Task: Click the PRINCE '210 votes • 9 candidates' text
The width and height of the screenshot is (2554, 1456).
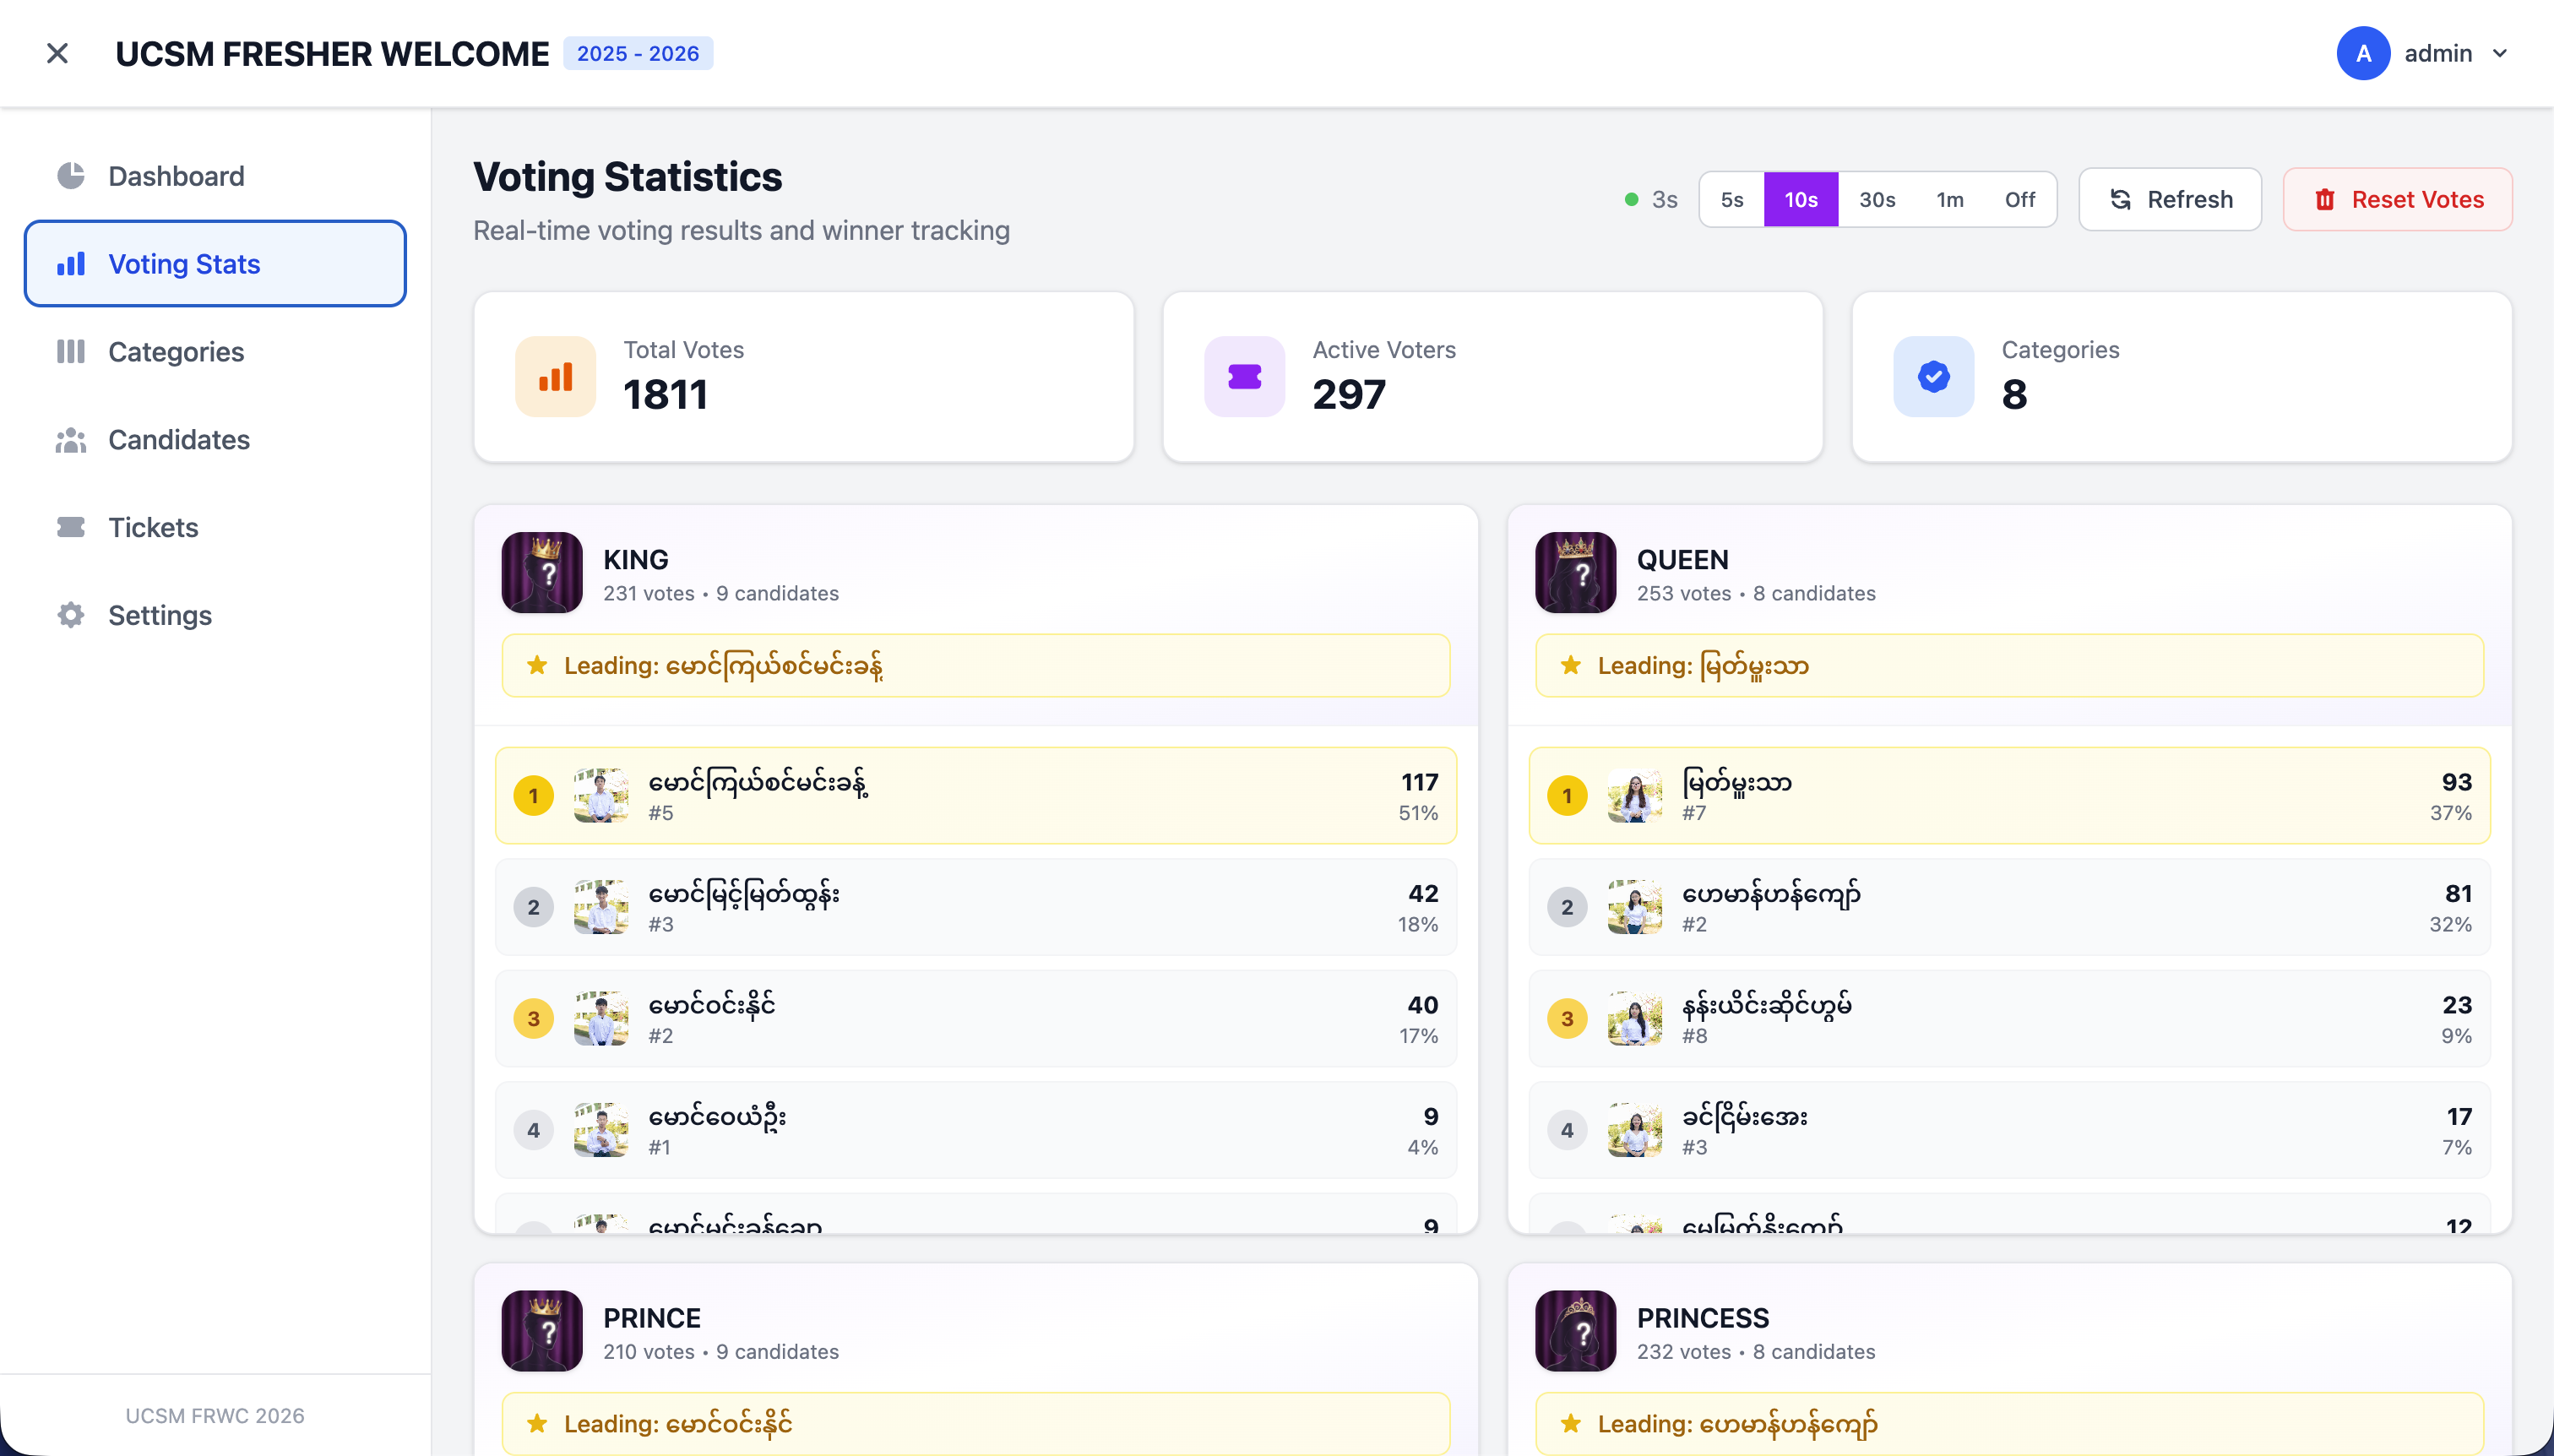Action: 721,1351
